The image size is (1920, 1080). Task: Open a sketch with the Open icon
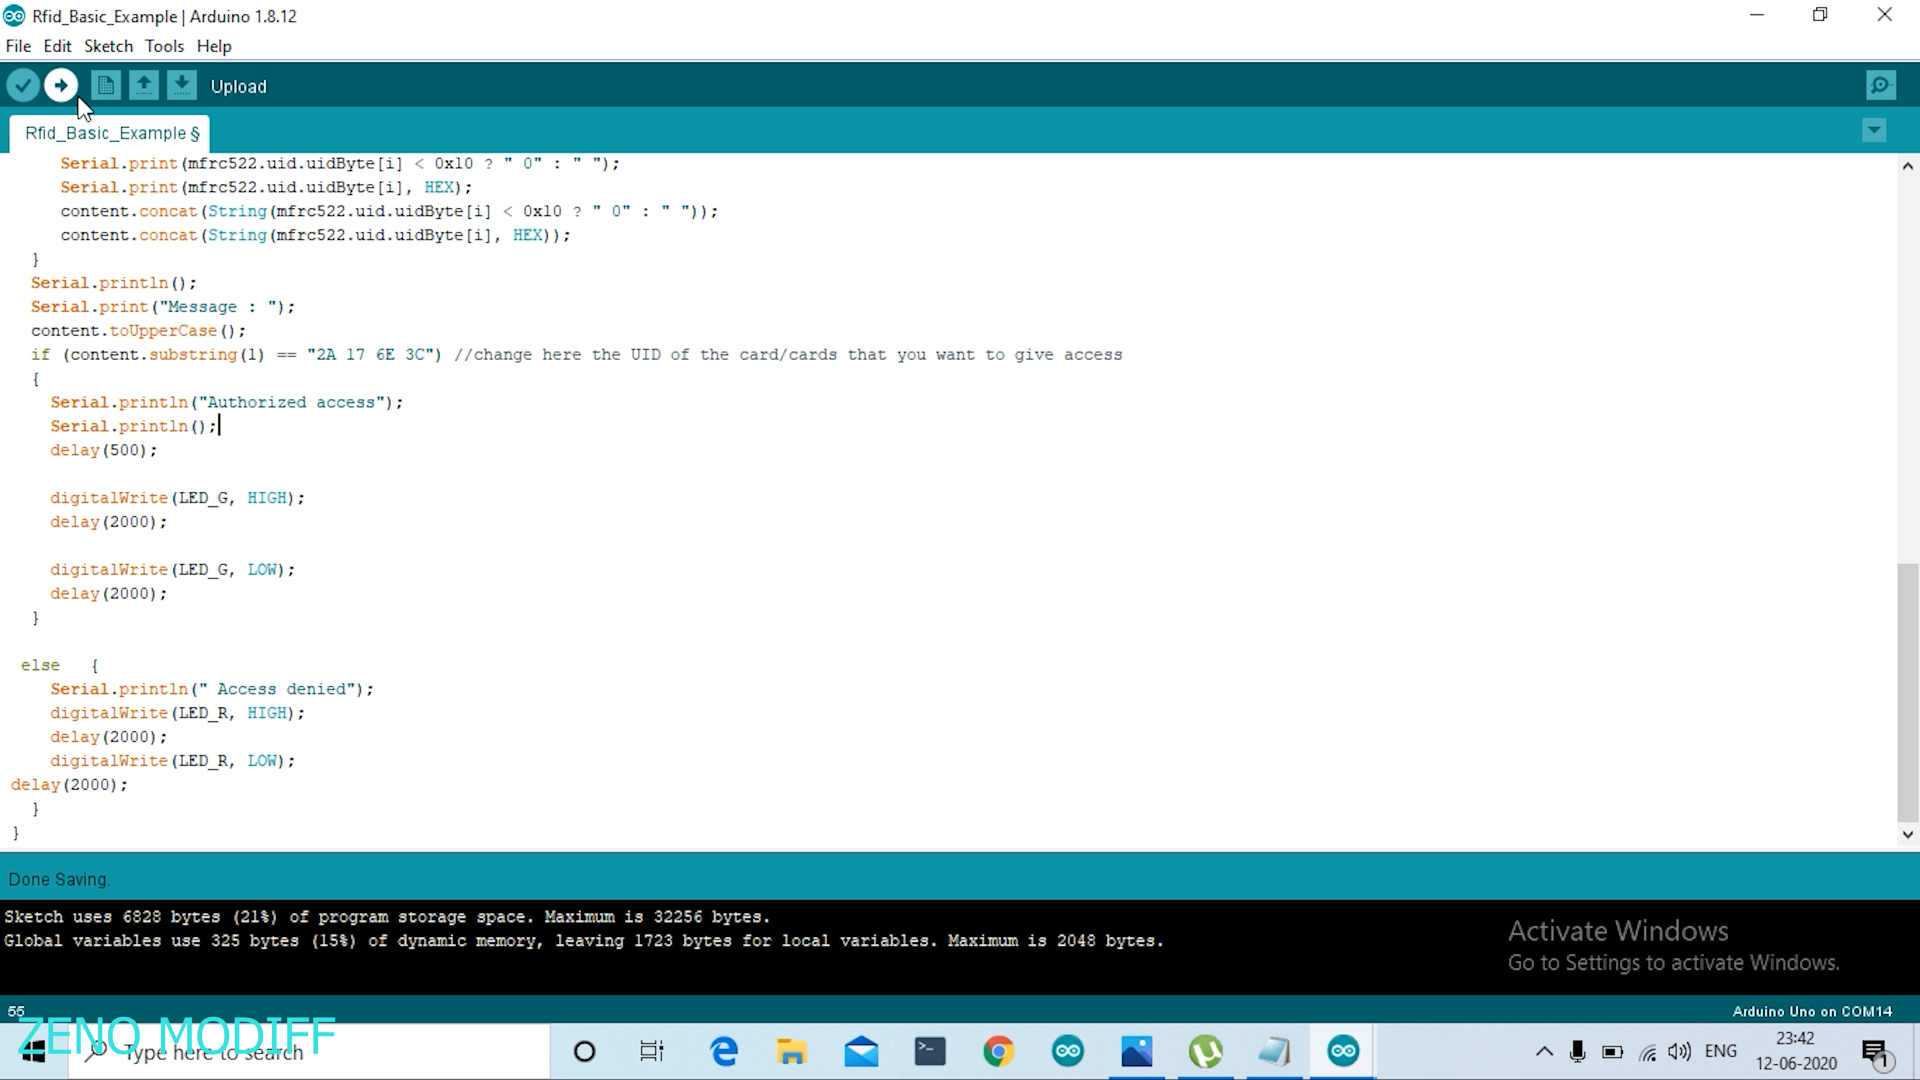point(144,86)
